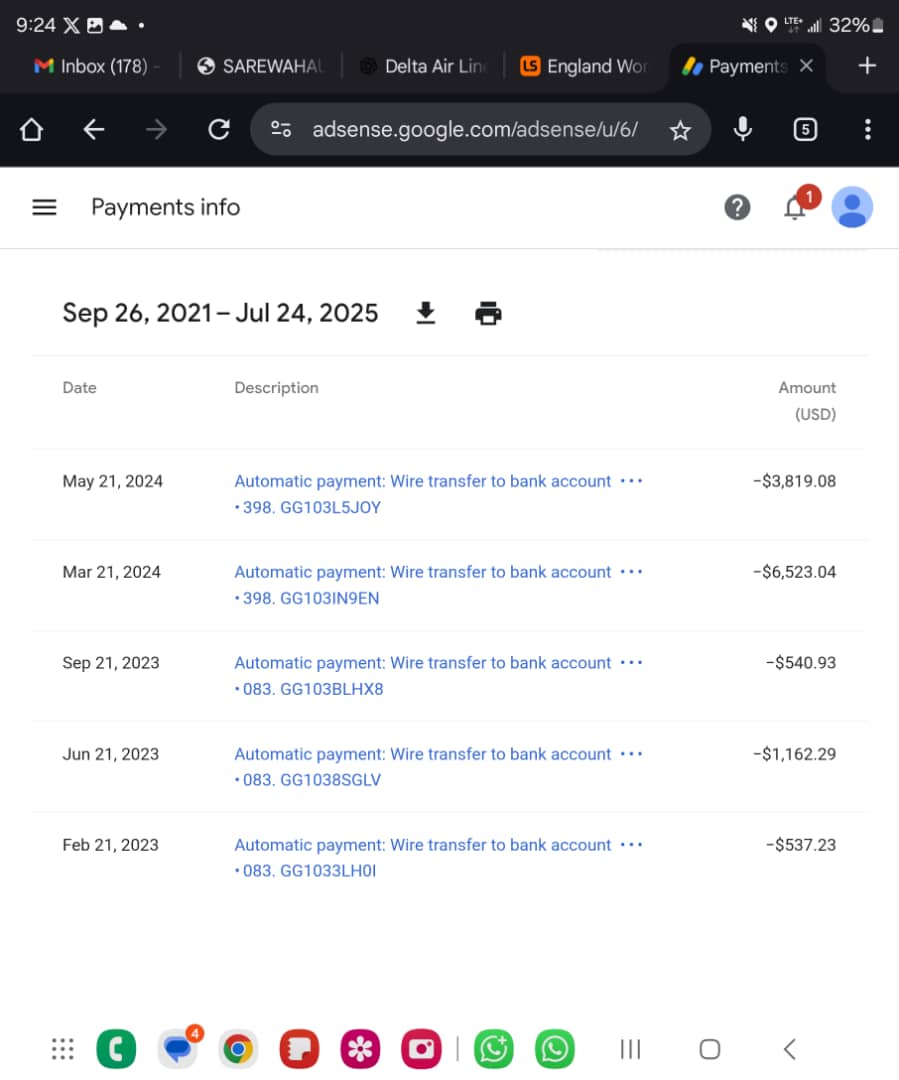Open the AdSense hamburger navigation menu
The width and height of the screenshot is (899, 1080).
[44, 207]
